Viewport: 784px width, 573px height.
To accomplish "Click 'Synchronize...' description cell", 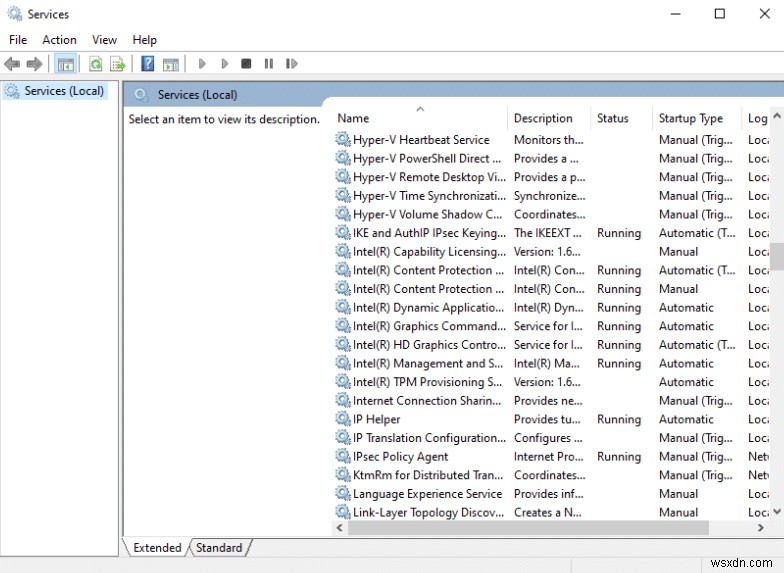I will coord(550,196).
